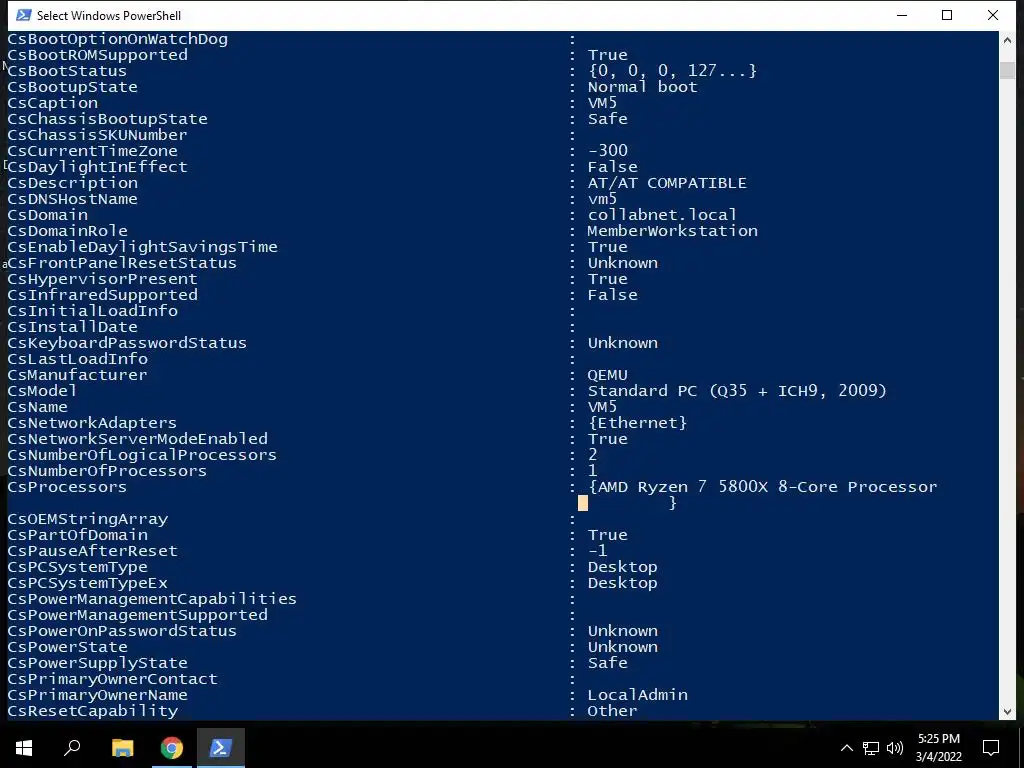The height and width of the screenshot is (768, 1024).
Task: Open the Windows Start menu
Action: (24, 748)
